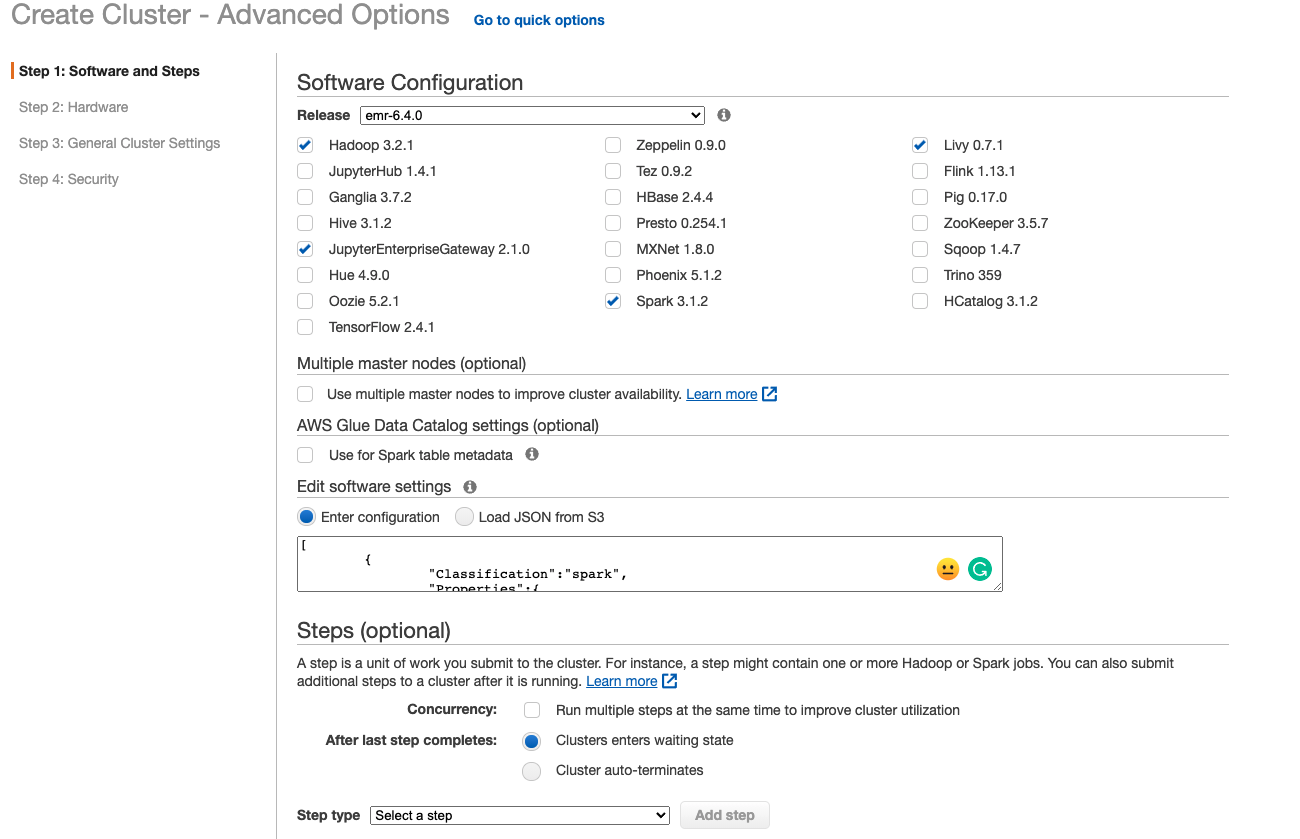Screen dimensions: 1300x839
Task: Click the Software Configuration heading
Action: click(410, 83)
